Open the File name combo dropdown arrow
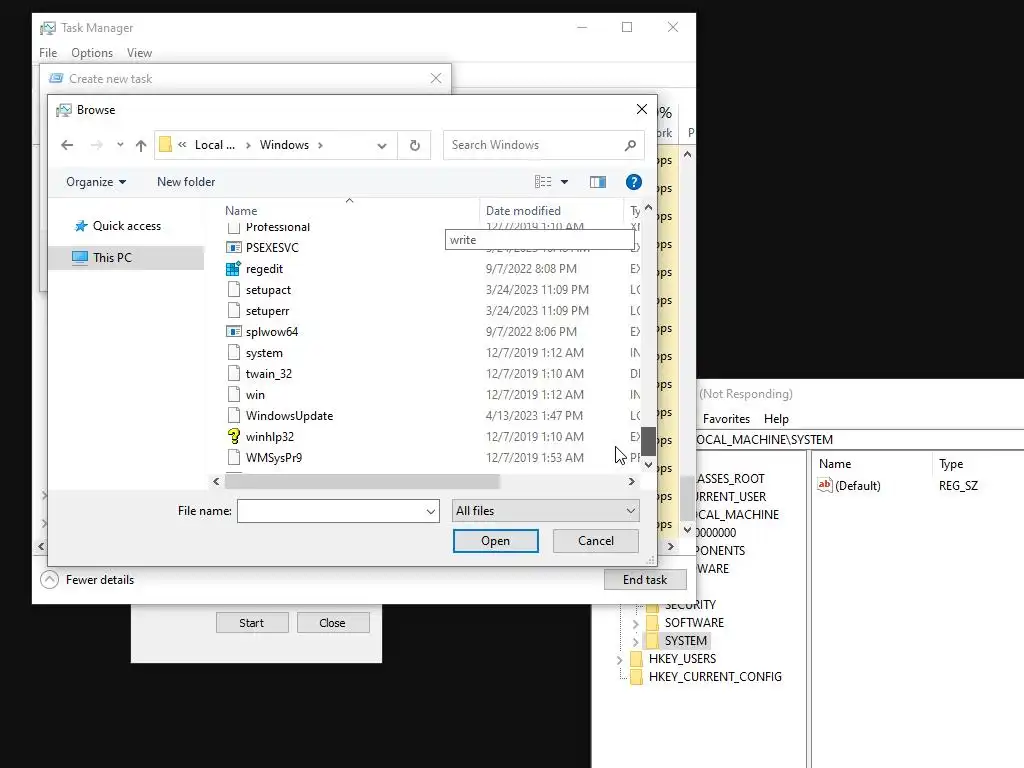The image size is (1024, 768). click(x=430, y=511)
